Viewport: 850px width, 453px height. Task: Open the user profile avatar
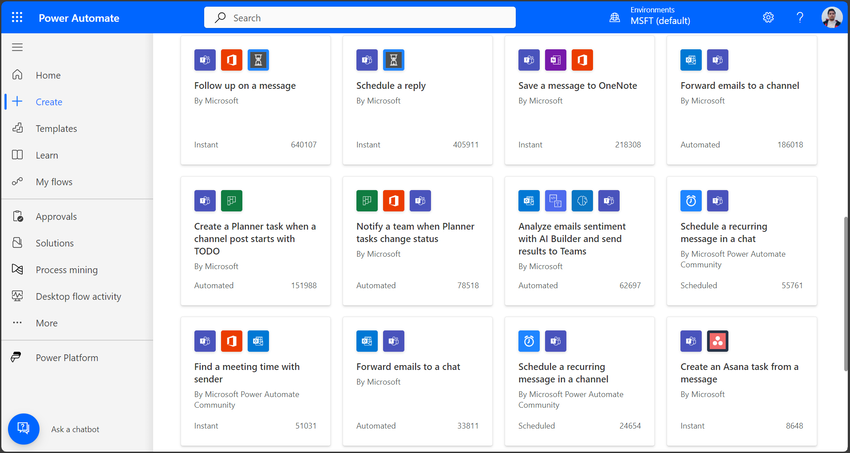(831, 17)
